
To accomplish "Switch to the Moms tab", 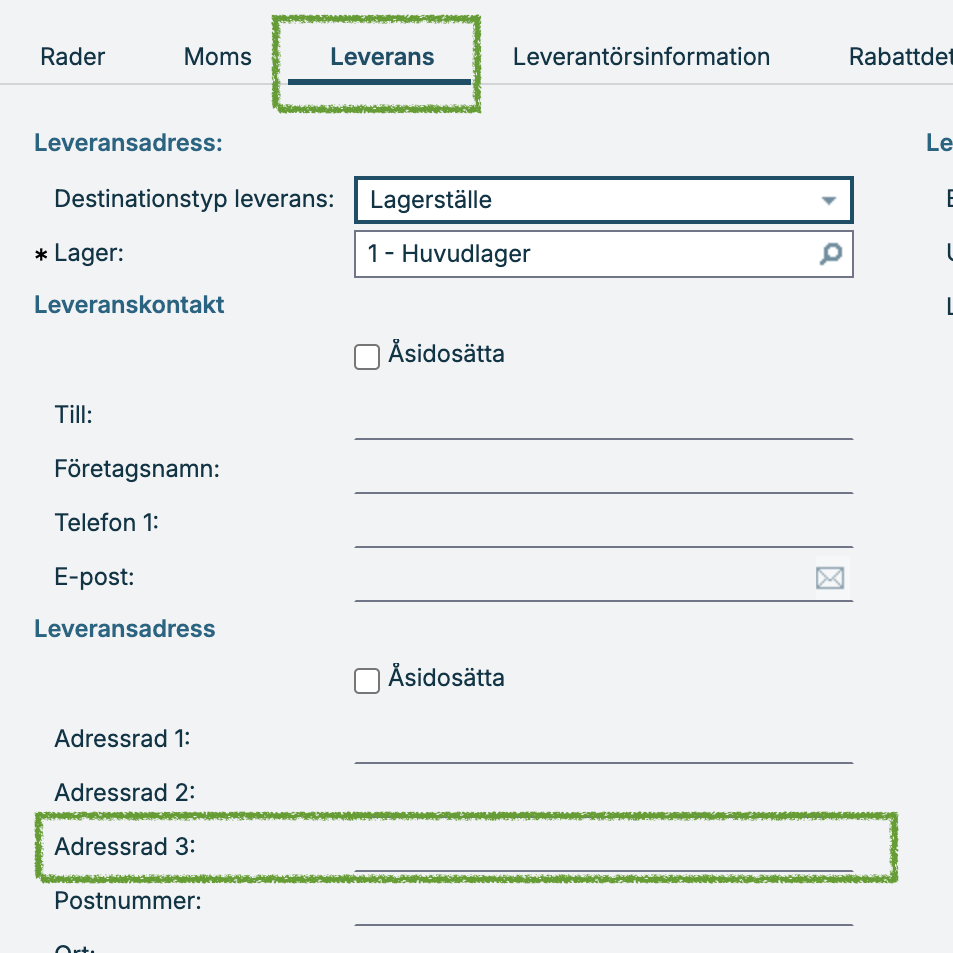I will pyautogui.click(x=218, y=57).
